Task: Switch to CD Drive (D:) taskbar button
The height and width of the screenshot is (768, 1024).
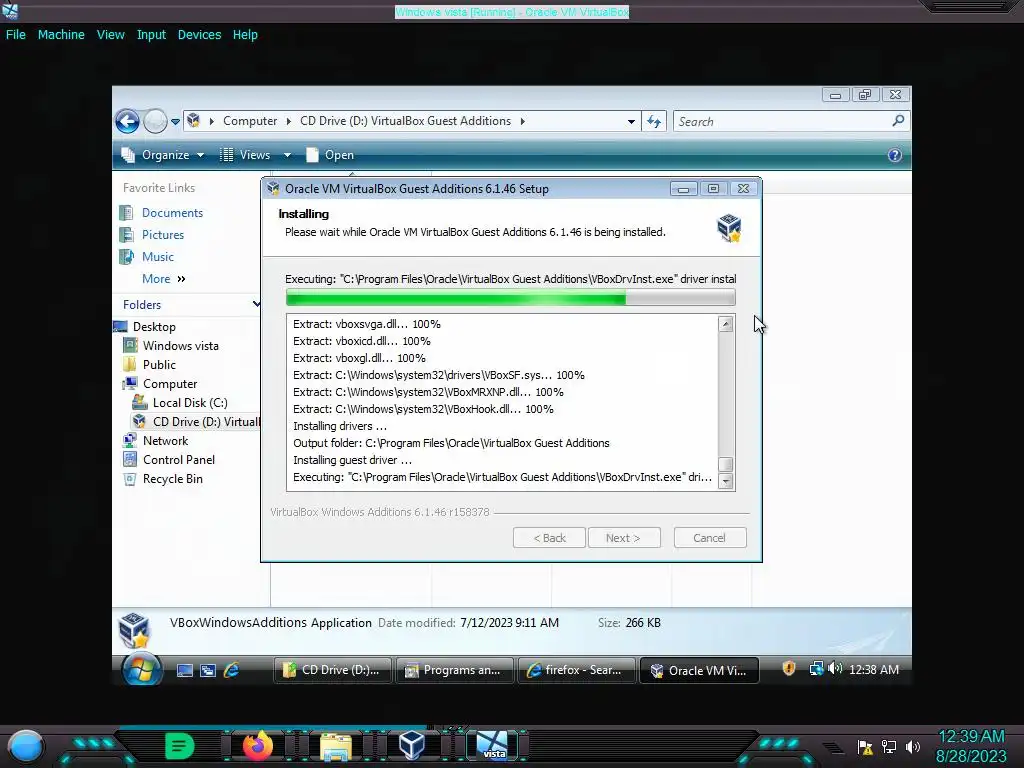Action: coord(332,670)
